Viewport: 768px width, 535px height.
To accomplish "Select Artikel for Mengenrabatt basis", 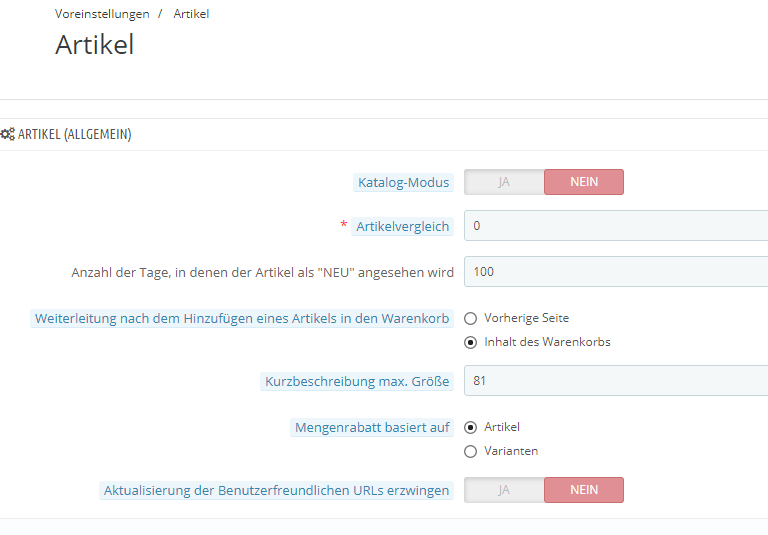I will (x=471, y=427).
